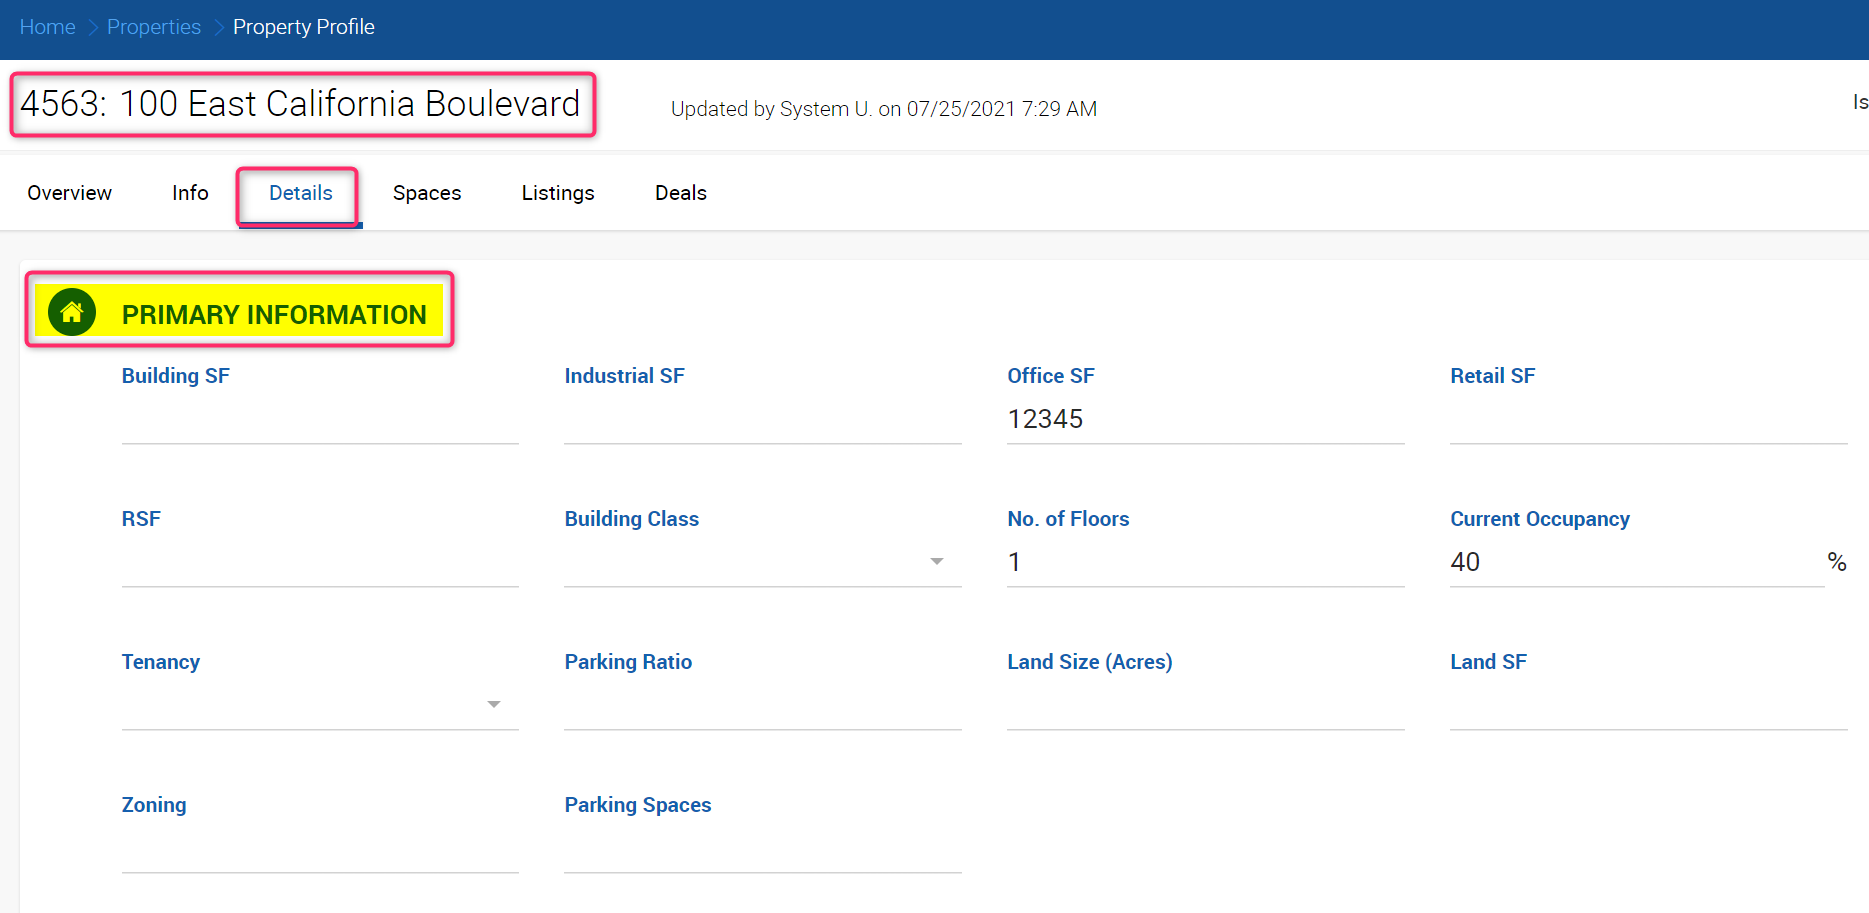Expand the Tenancy dropdown arrow
Image resolution: width=1869 pixels, height=913 pixels.
[x=494, y=704]
